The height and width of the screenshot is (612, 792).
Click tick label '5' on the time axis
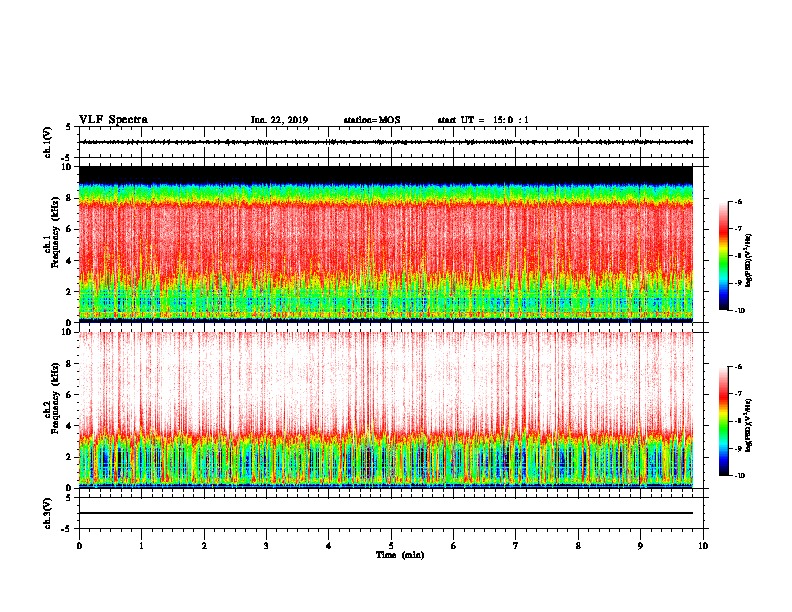[391, 546]
